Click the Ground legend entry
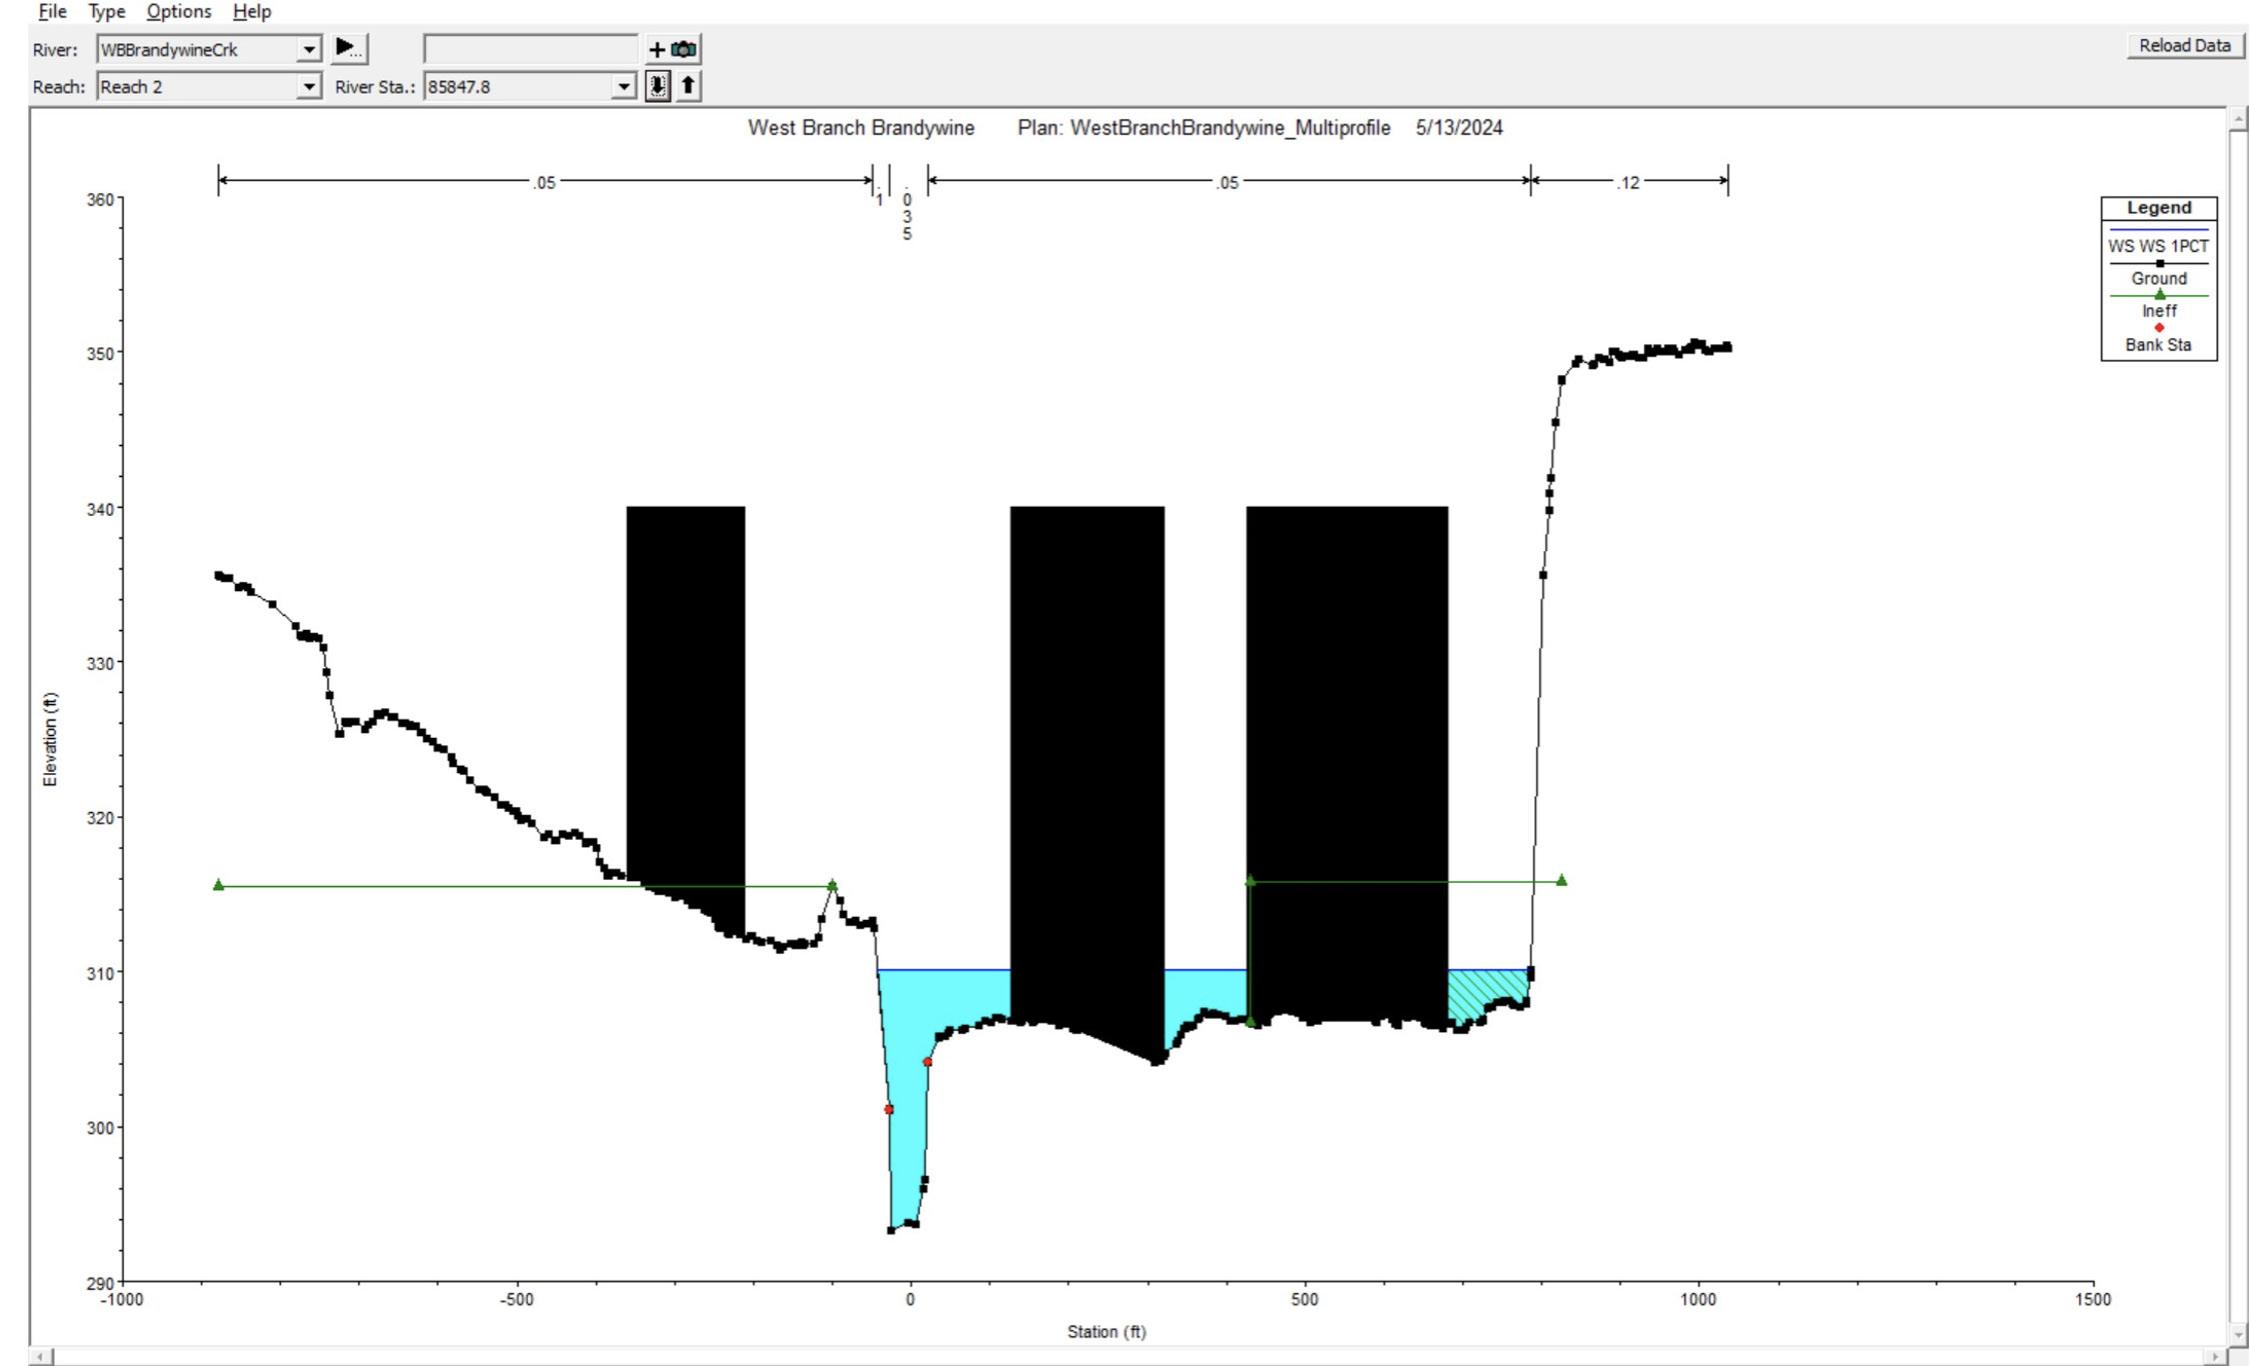The height and width of the screenshot is (1366, 2250). 2158,278
